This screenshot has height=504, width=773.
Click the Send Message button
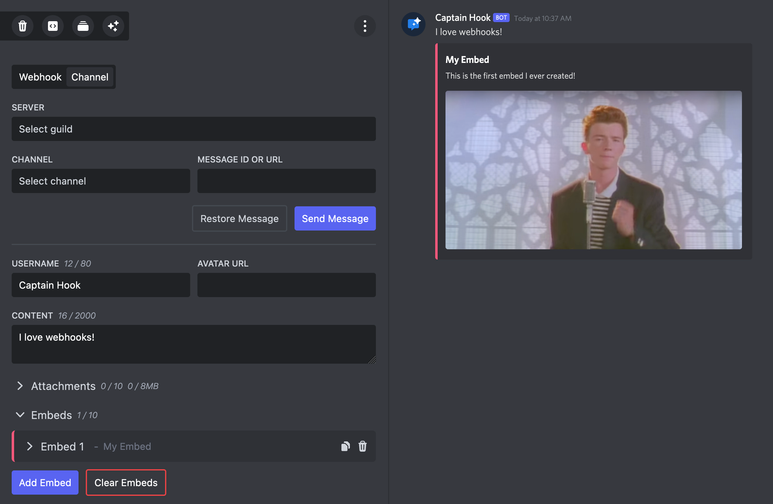(x=335, y=218)
